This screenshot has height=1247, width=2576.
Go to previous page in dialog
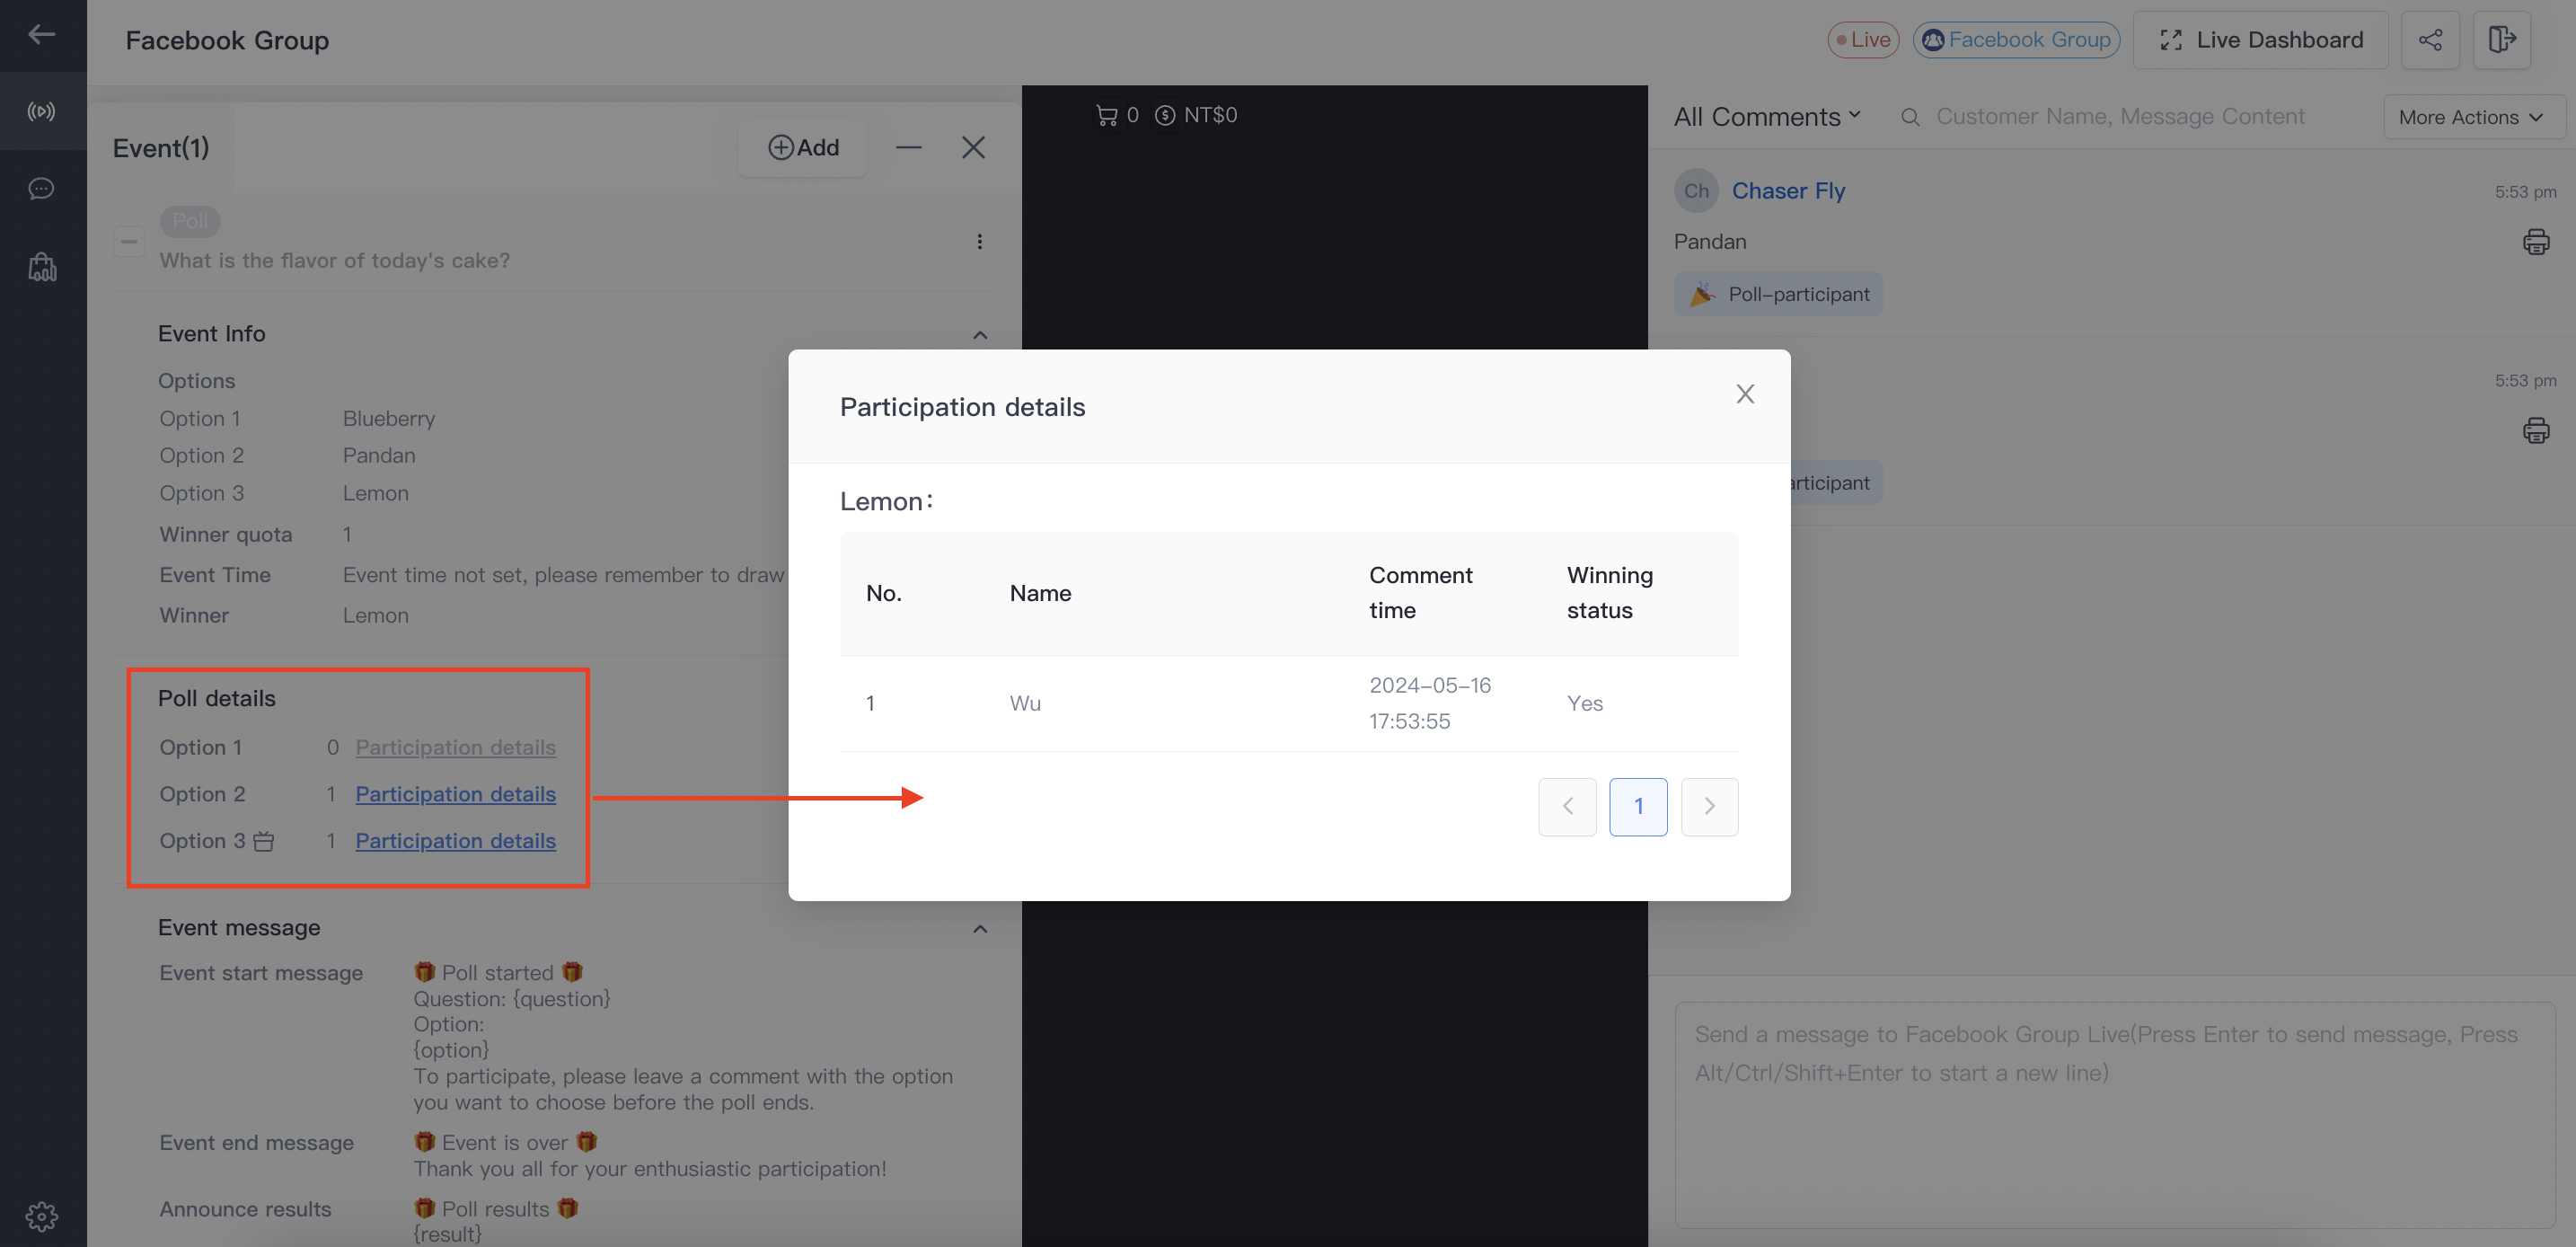[1567, 807]
